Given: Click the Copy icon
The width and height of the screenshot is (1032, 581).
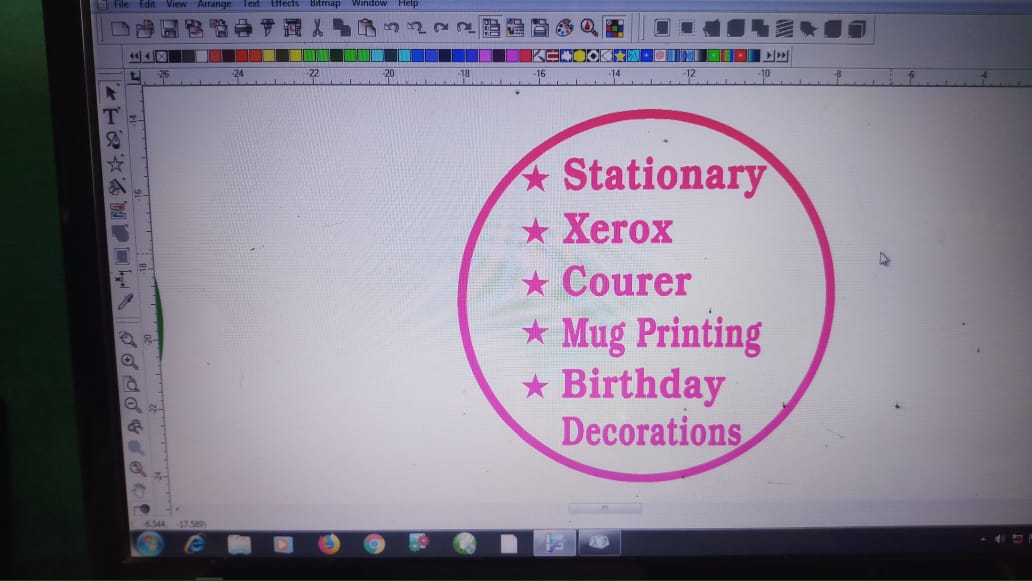Looking at the screenshot, I should point(341,28).
